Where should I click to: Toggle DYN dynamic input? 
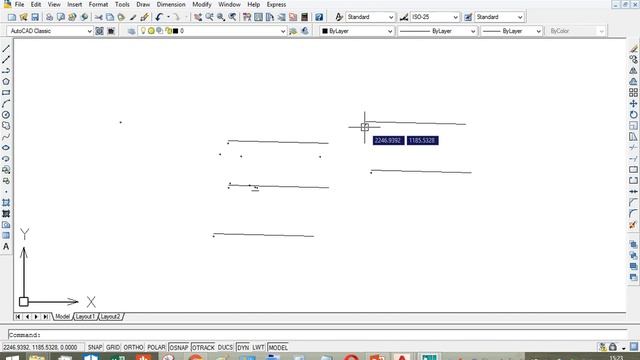pyautogui.click(x=243, y=347)
